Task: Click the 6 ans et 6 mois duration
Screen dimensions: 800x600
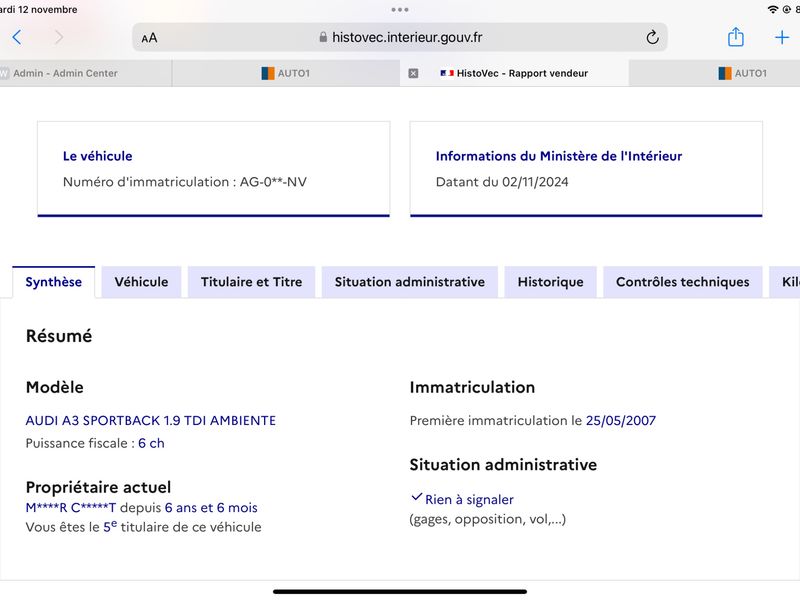Action: coord(211,508)
